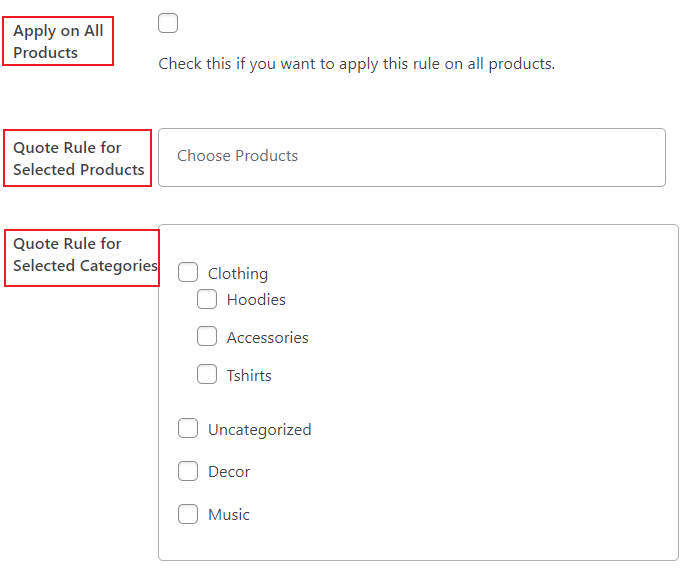Mark the Uncategorized category checkbox
This screenshot has width=688, height=571.
188,428
